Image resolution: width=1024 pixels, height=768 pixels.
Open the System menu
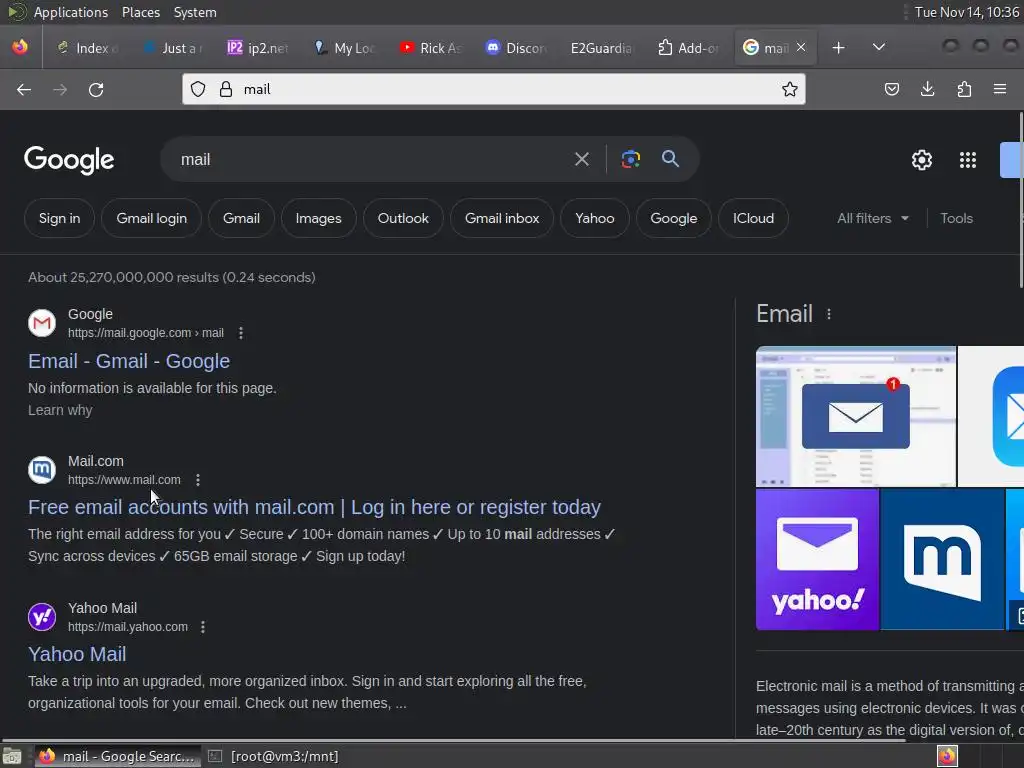coord(195,12)
